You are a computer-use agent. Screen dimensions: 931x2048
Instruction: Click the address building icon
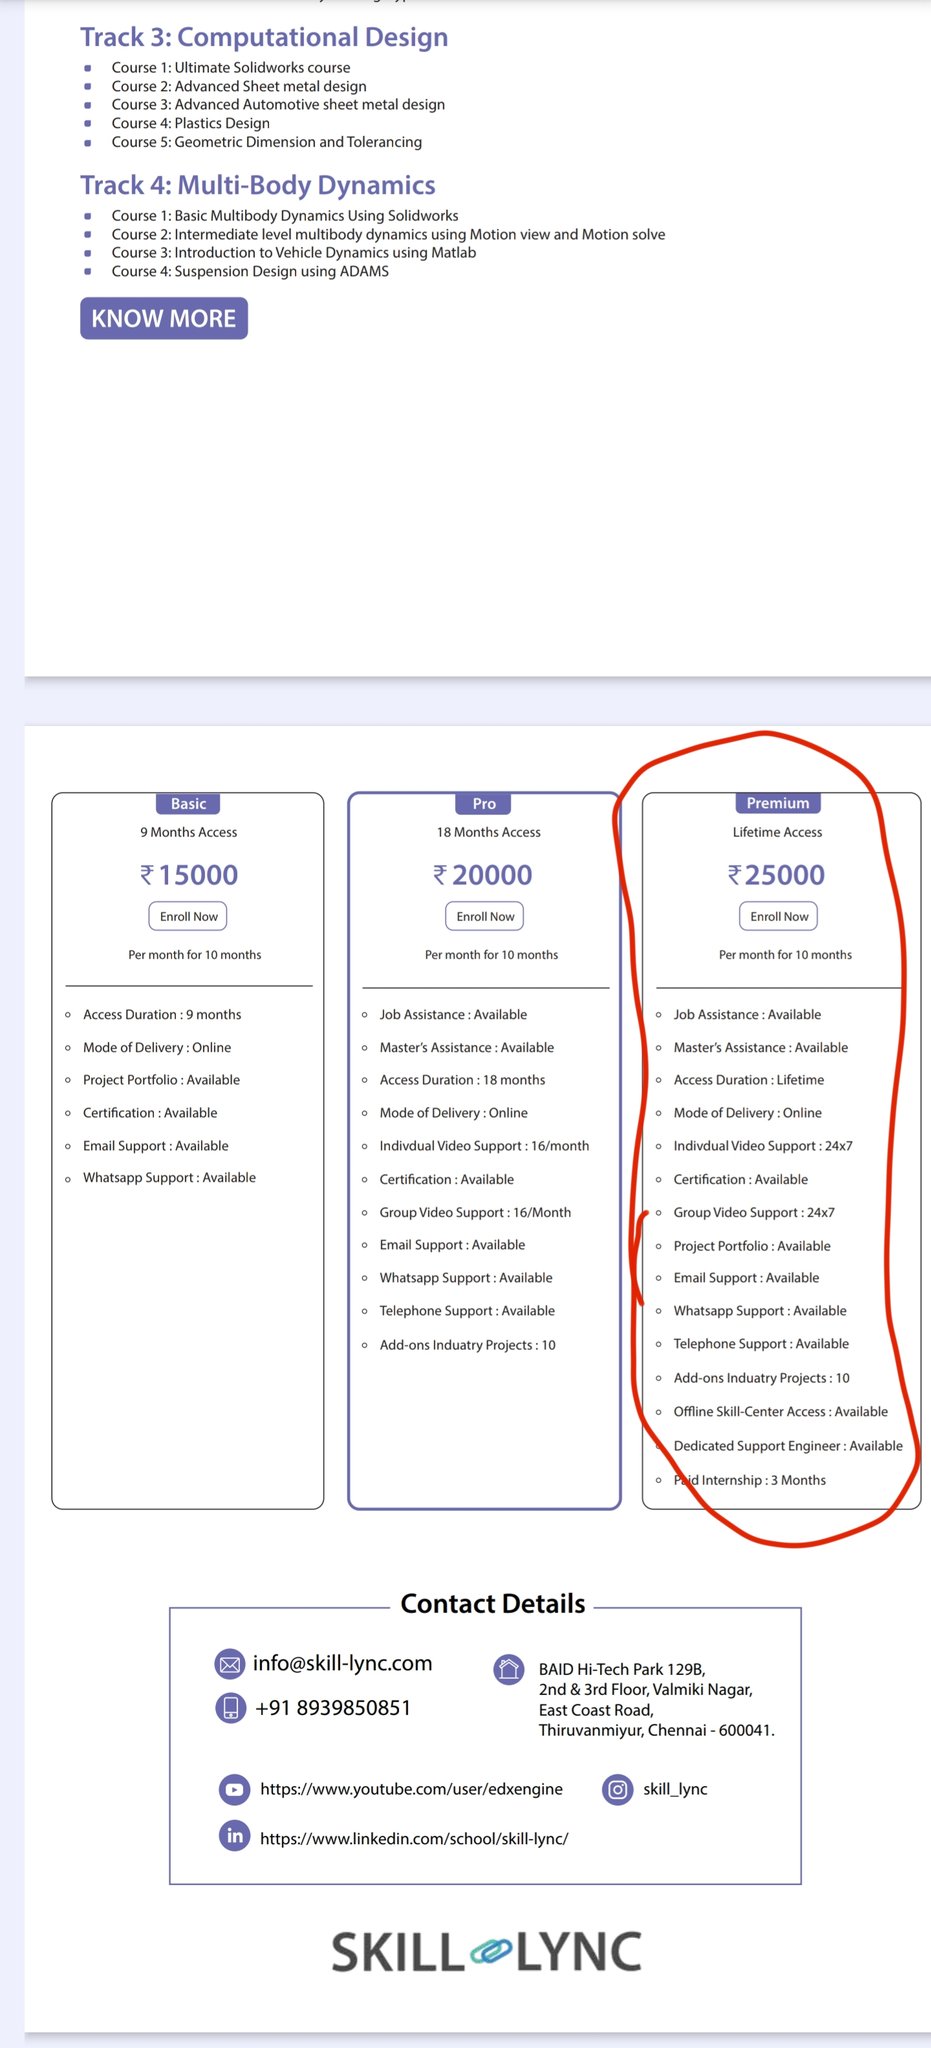pyautogui.click(x=509, y=1669)
